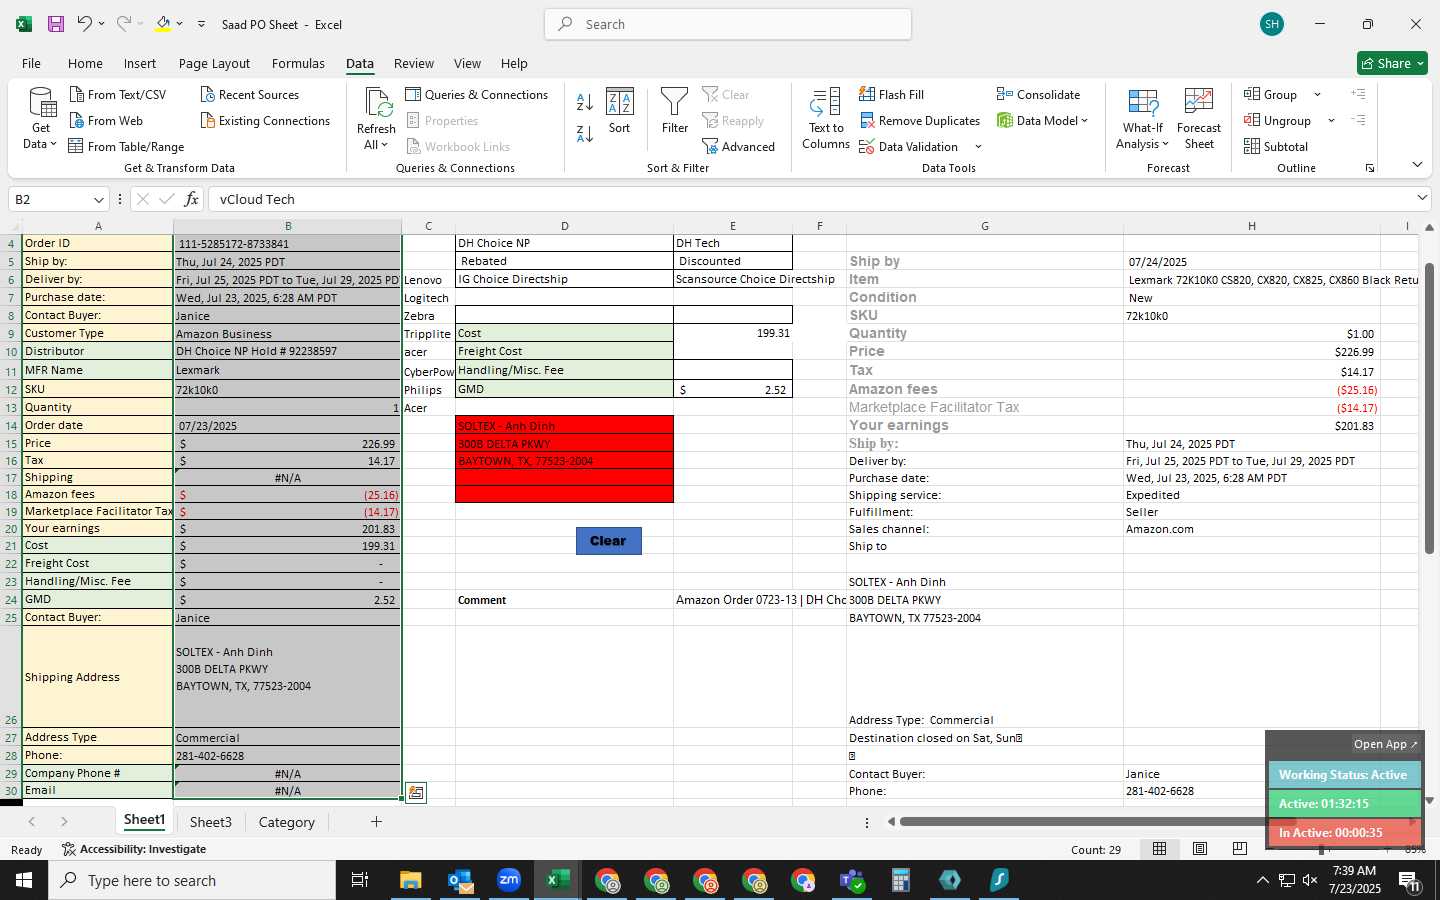Open the Sort dialog
Screen dimensions: 1440x900
click(x=620, y=111)
